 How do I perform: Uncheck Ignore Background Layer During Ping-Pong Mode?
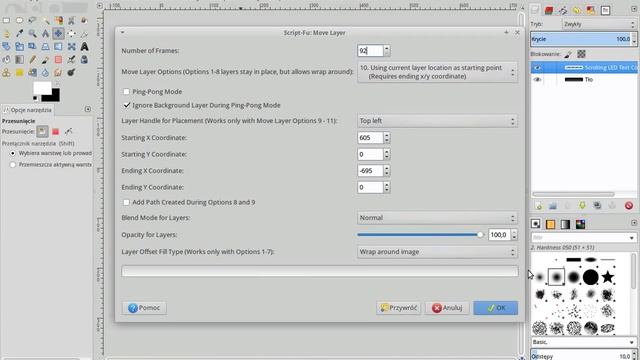pos(127,105)
